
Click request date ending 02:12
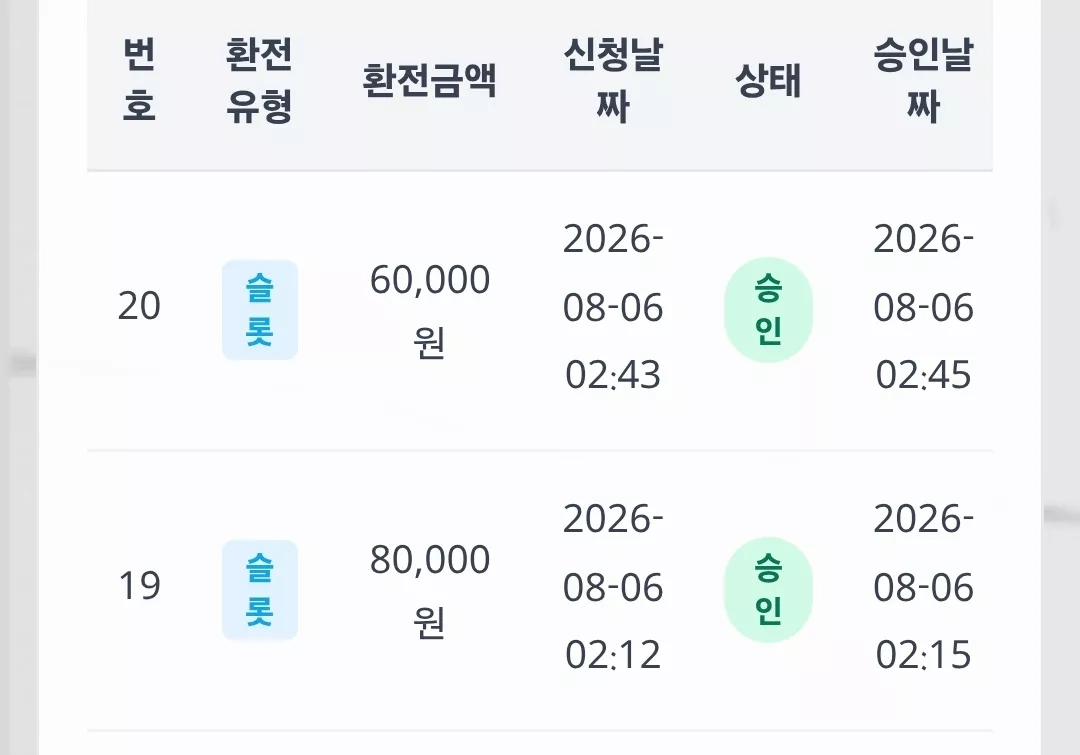pyautogui.click(x=613, y=586)
